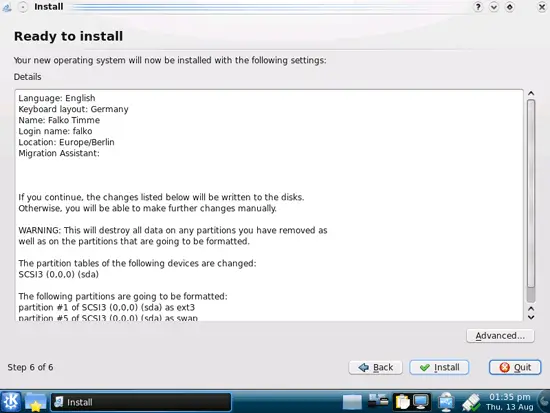Click the context help question mark button

click(x=478, y=7)
